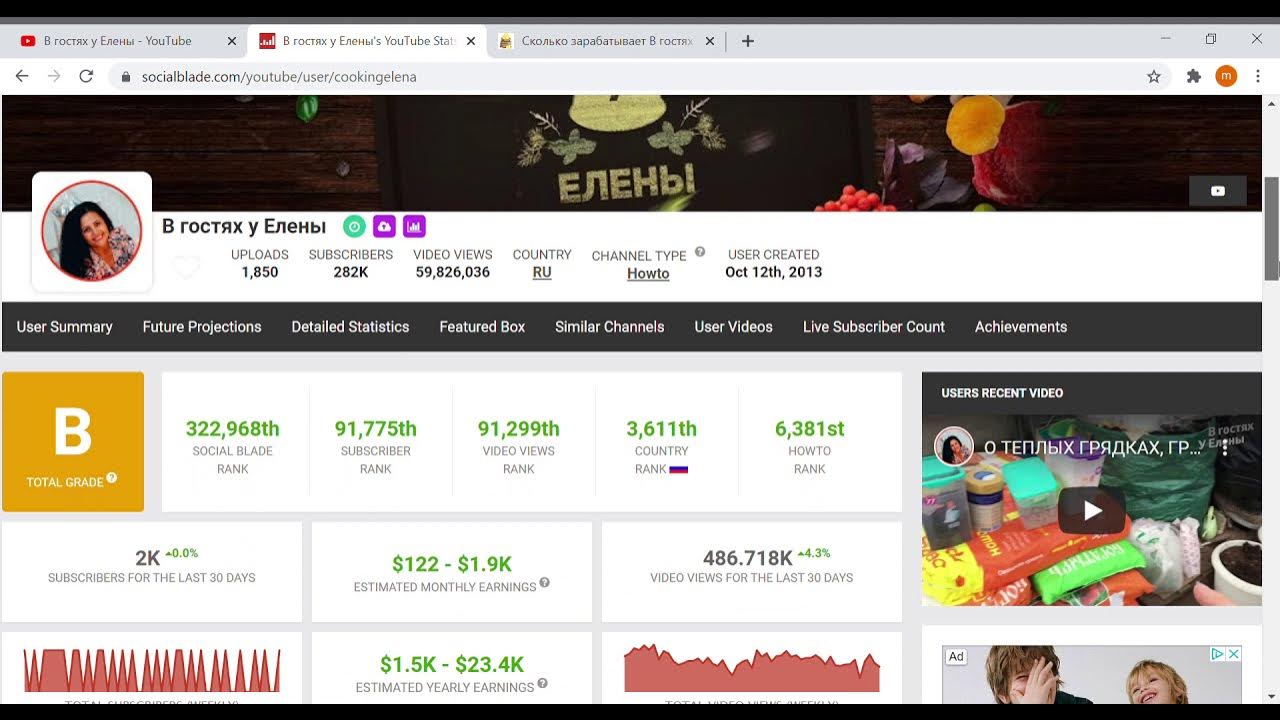Open the User Summary section

(x=64, y=327)
